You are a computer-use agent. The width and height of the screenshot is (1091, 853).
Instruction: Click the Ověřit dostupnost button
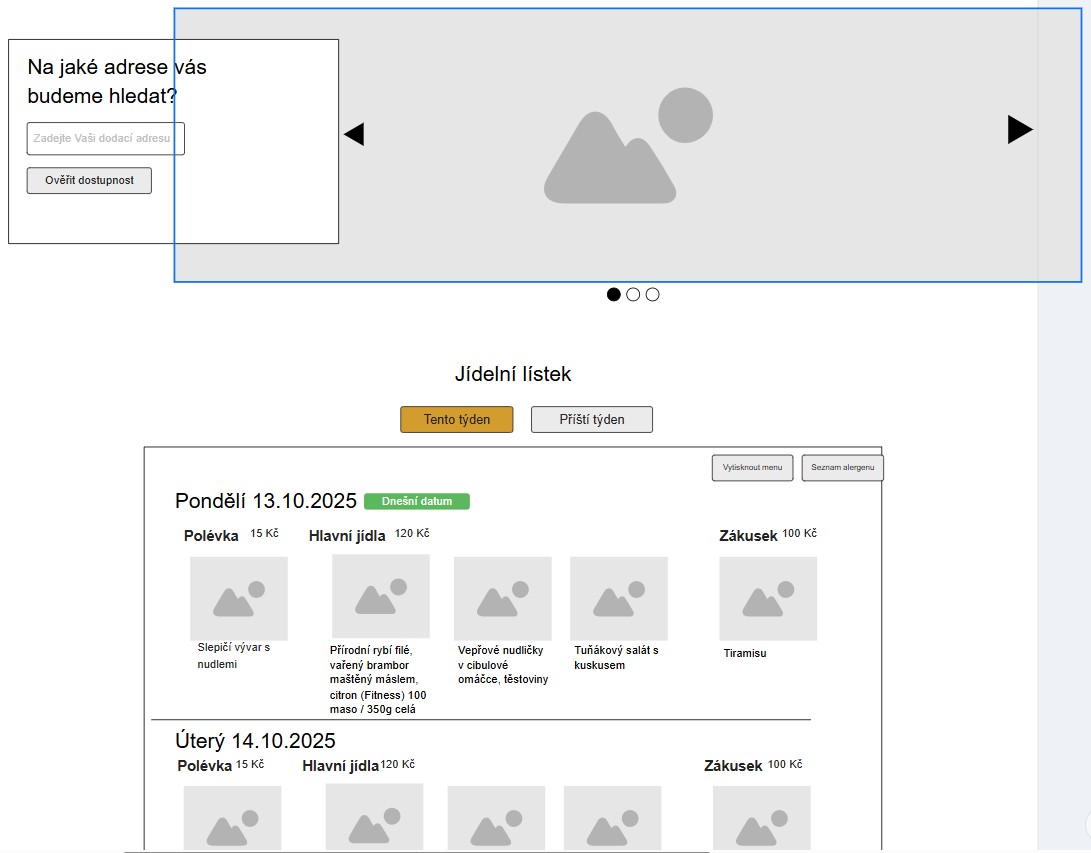(89, 180)
